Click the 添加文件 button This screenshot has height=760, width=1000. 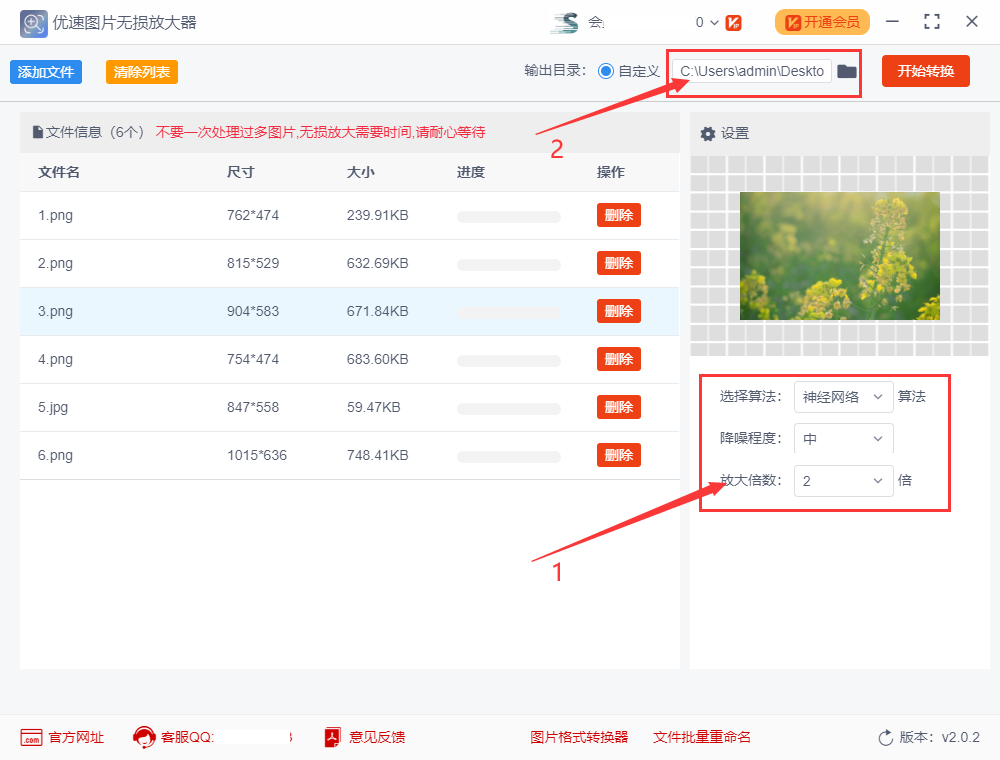46,71
